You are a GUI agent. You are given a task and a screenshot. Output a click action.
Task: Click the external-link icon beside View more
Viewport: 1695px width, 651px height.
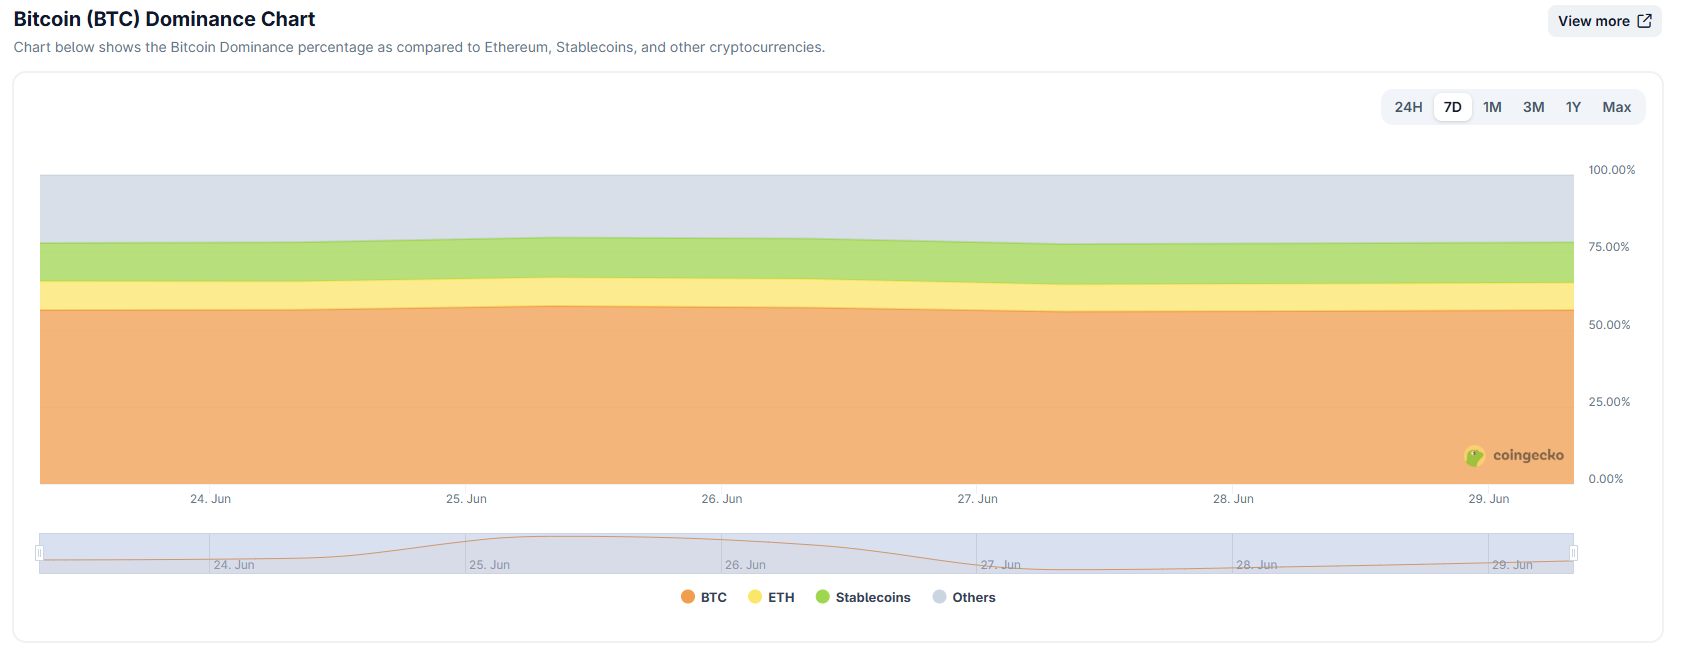click(x=1644, y=21)
